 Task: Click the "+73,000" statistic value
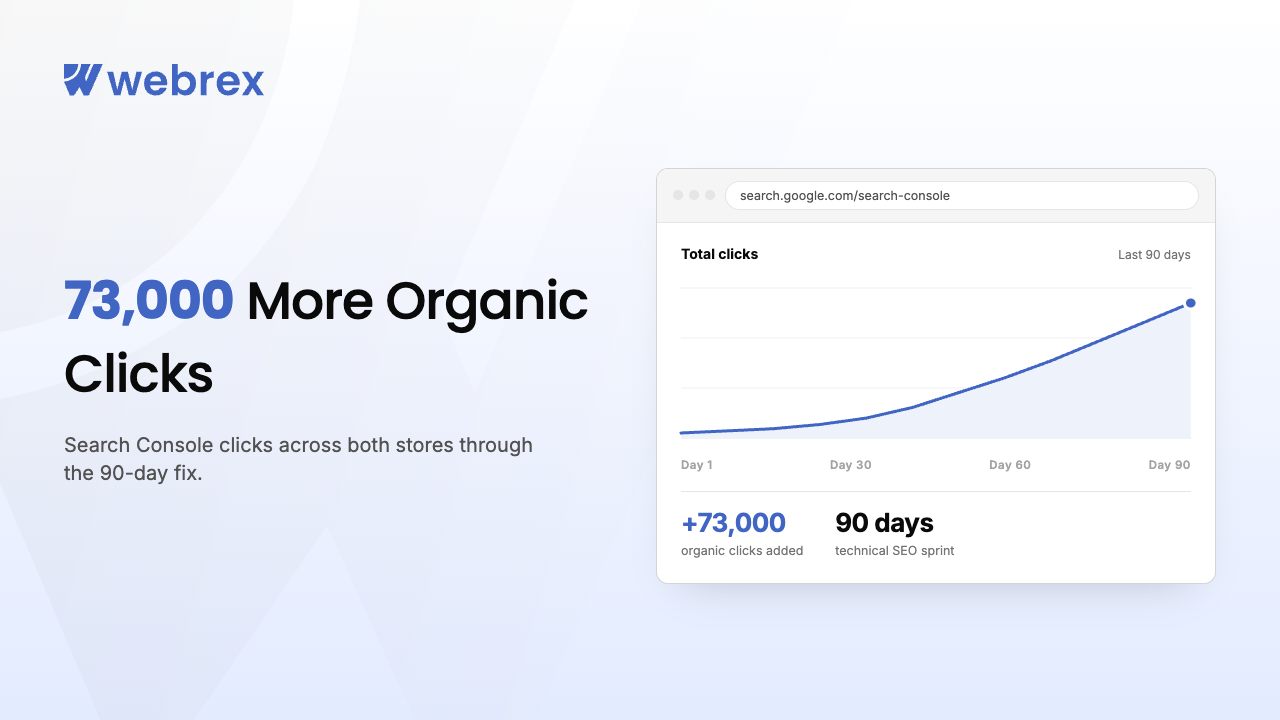[x=733, y=523]
